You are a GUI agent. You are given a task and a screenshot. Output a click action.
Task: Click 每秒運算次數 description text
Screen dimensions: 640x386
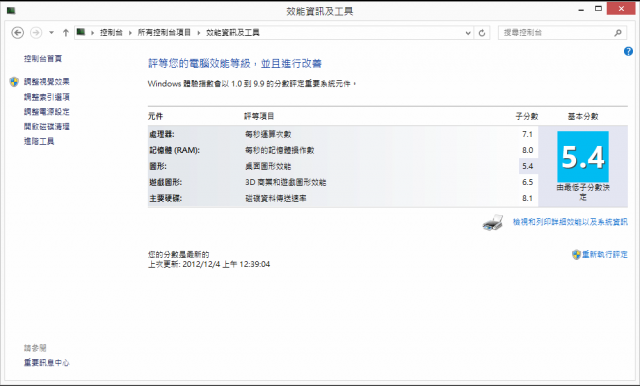click(x=268, y=134)
